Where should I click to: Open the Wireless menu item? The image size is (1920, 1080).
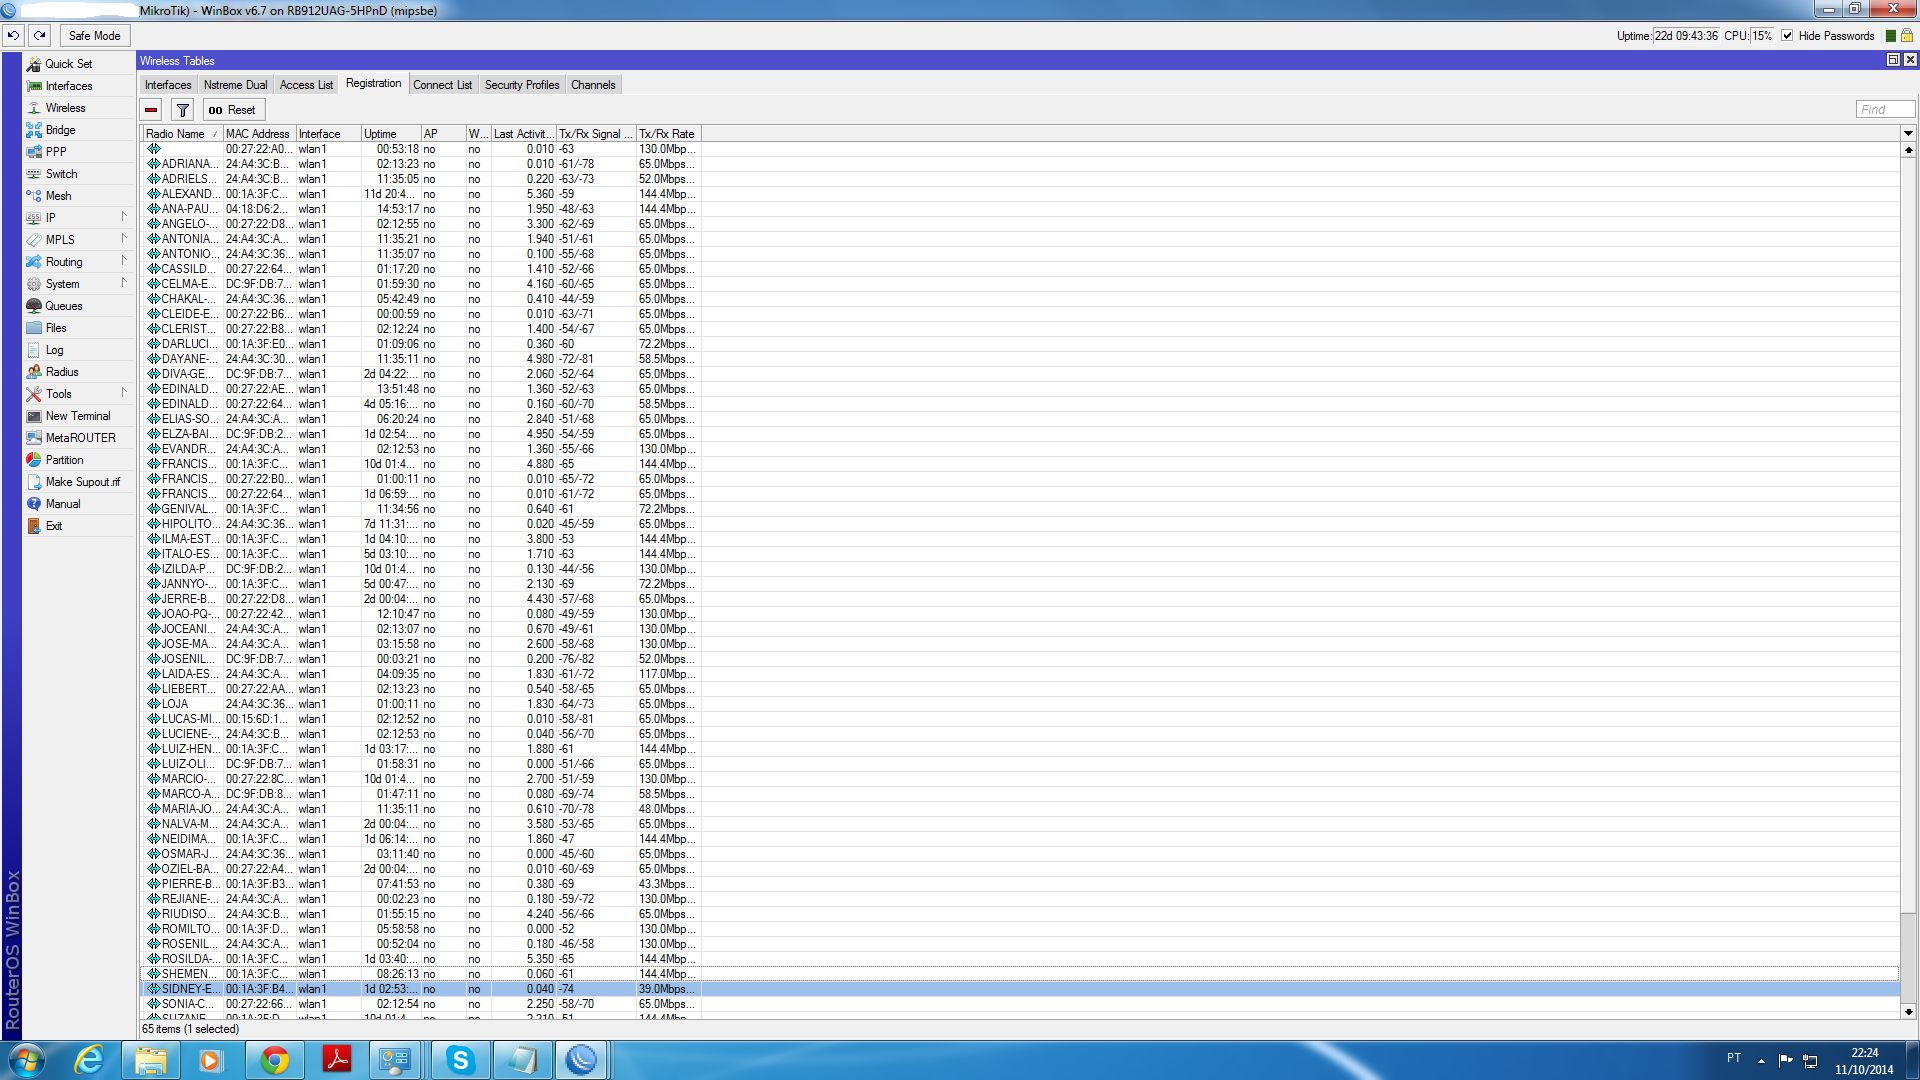[65, 108]
